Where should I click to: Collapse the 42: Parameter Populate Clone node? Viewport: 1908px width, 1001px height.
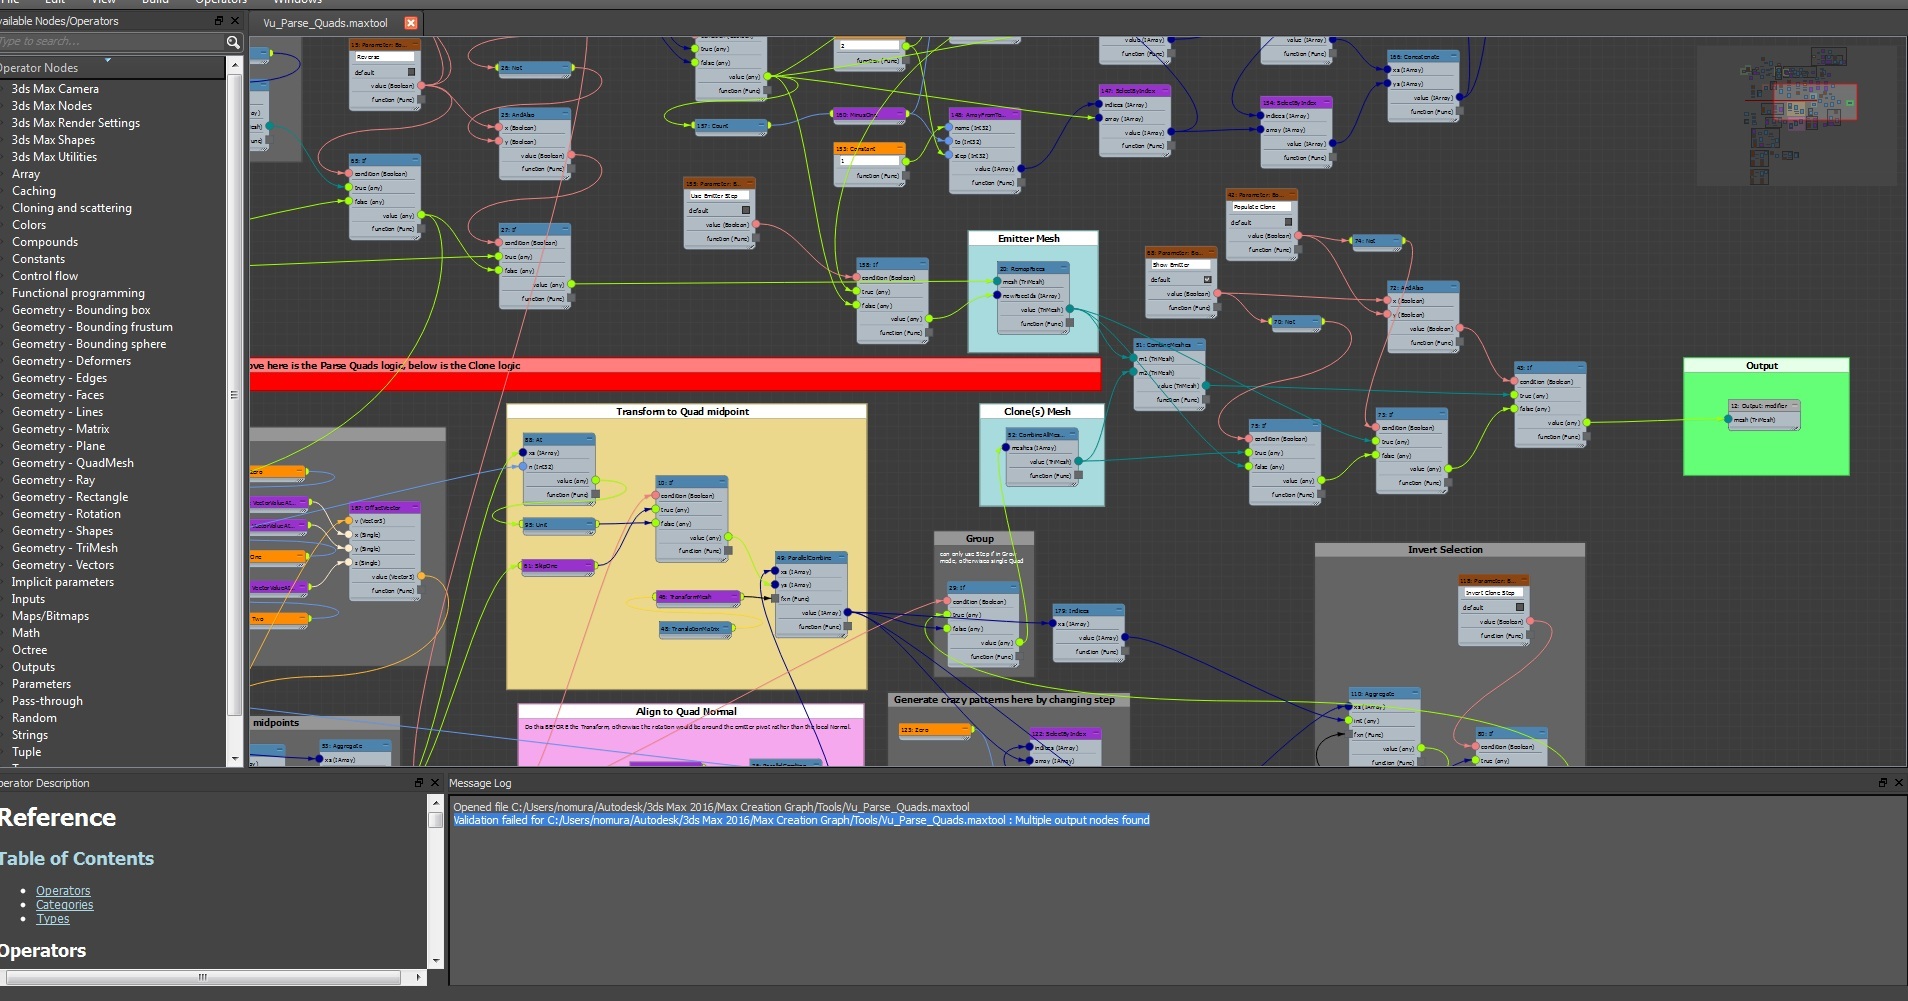click(1292, 194)
